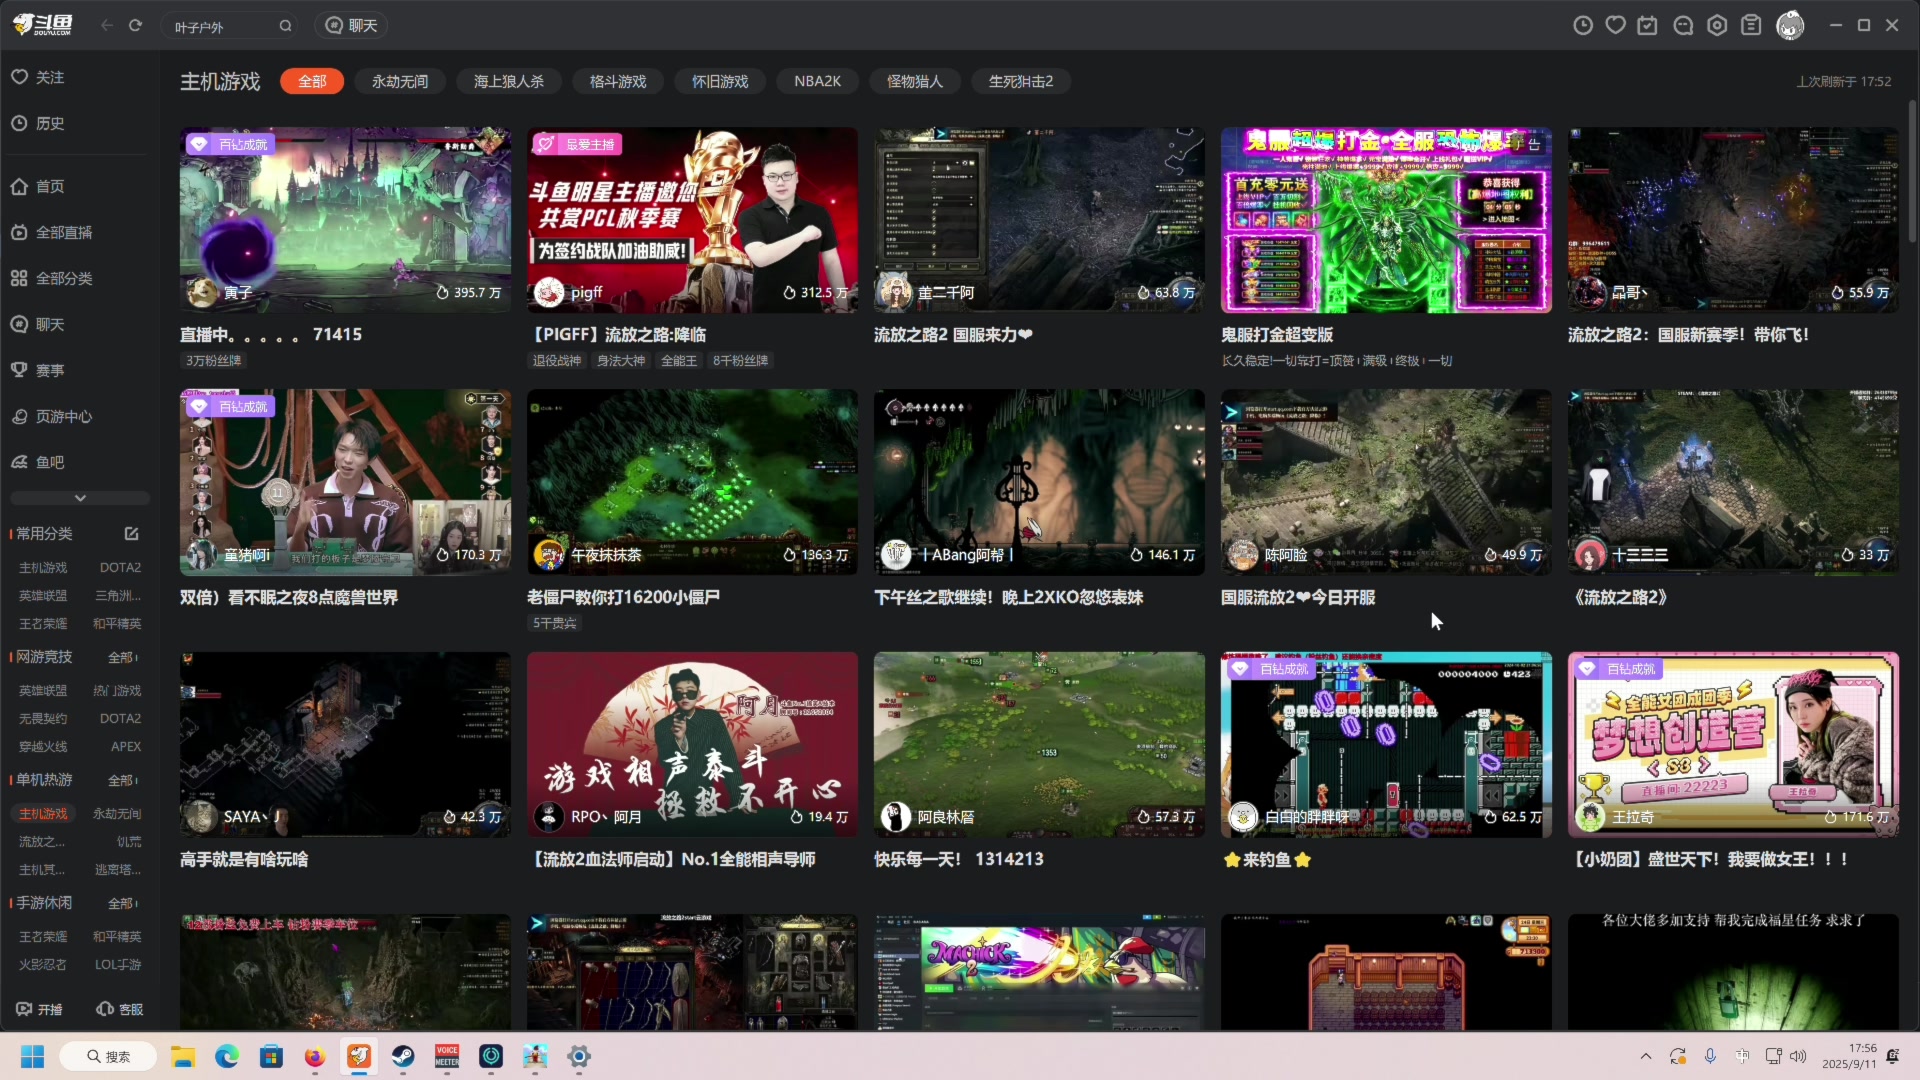
Task: Open 关注 in the sidebar
Action: pyautogui.click(x=38, y=77)
